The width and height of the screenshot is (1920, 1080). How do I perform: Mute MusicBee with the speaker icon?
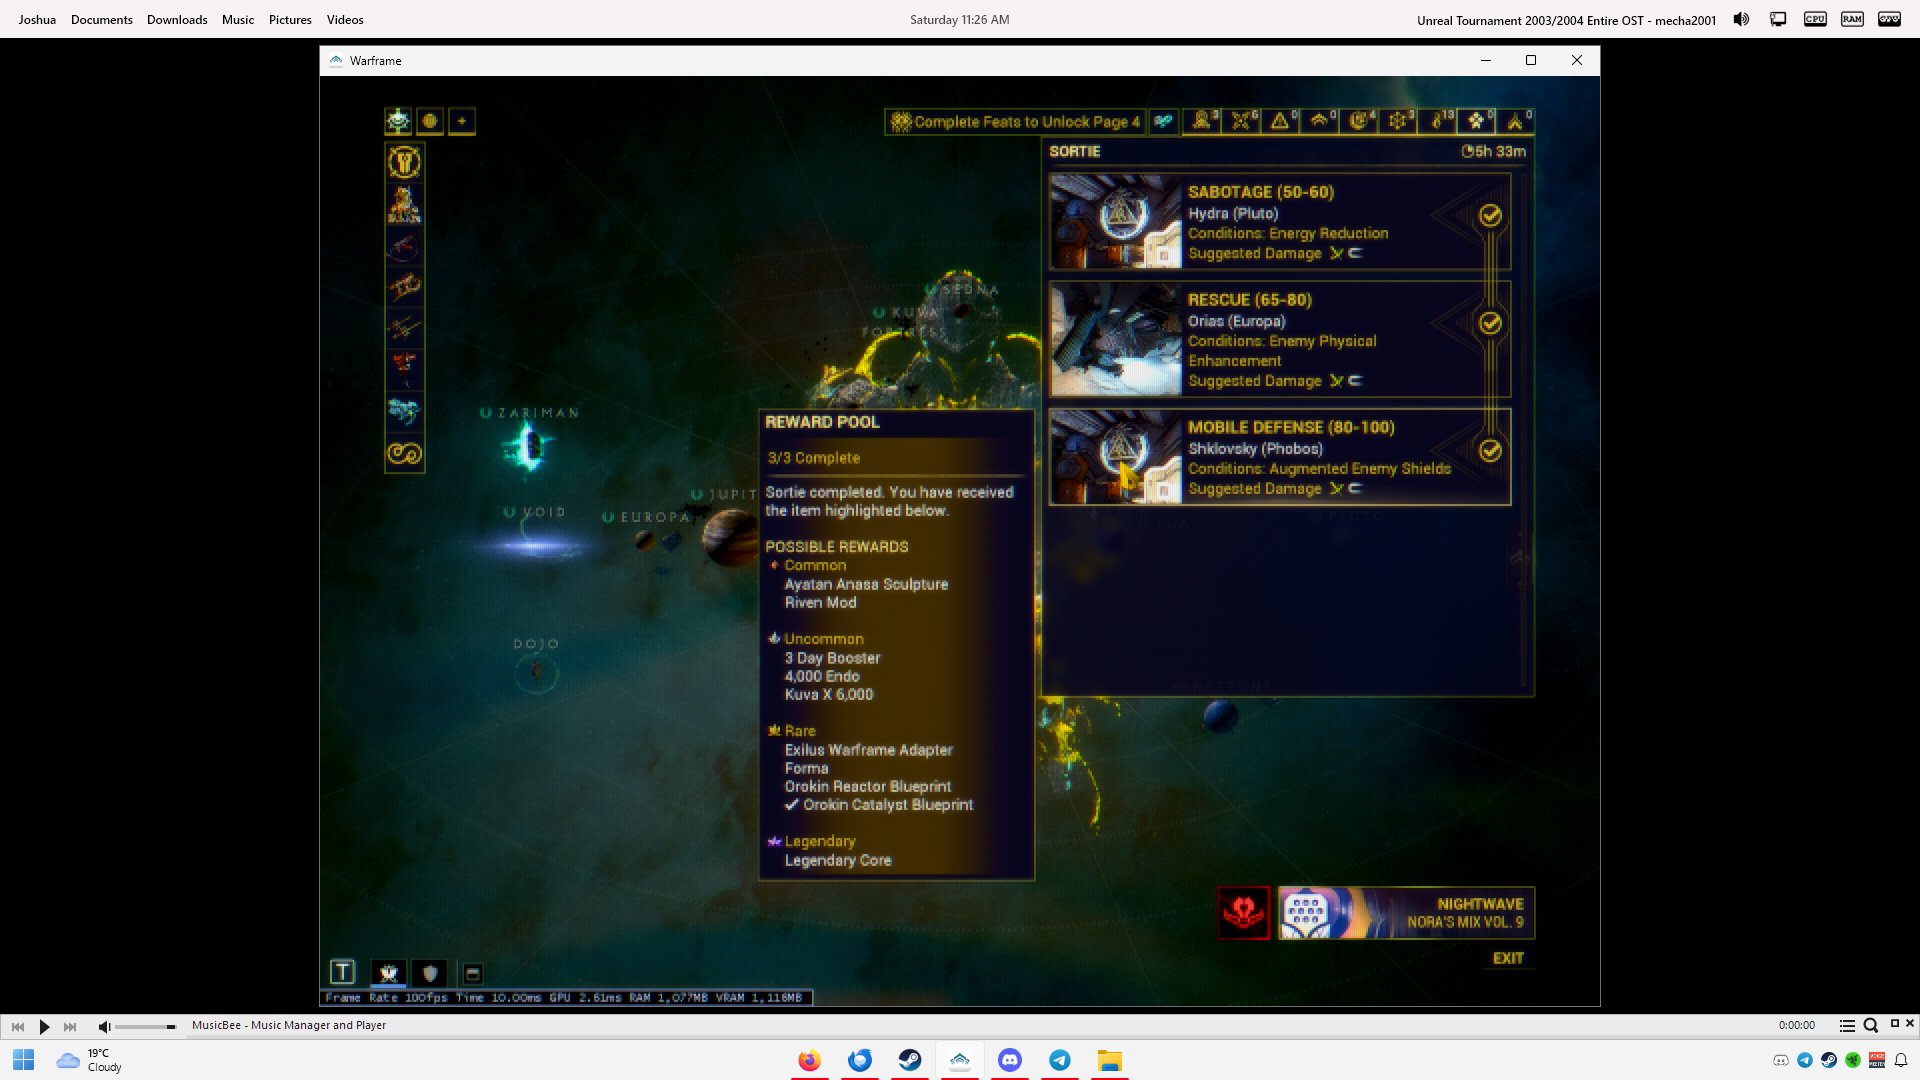click(x=104, y=1026)
